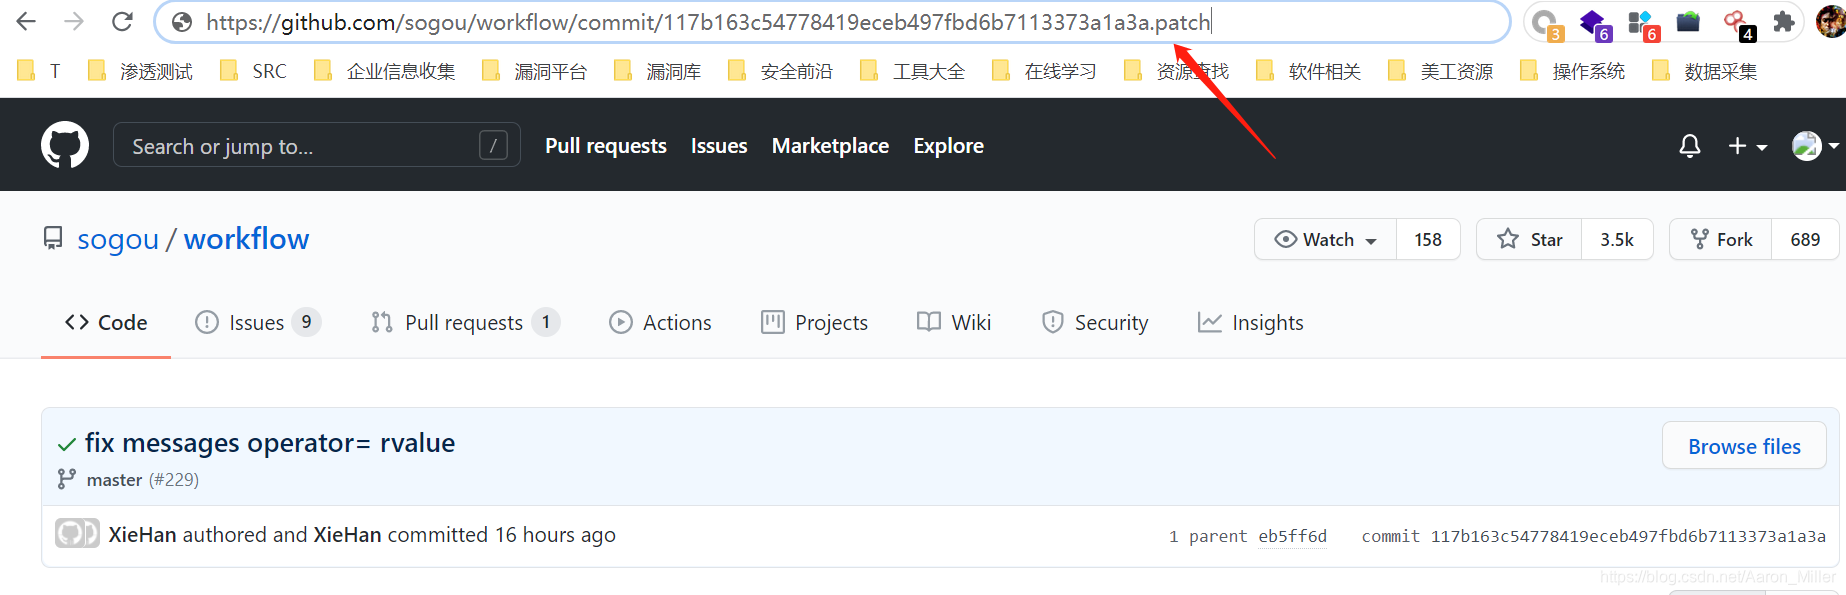Open the SRC bookmark folder

coord(253,71)
